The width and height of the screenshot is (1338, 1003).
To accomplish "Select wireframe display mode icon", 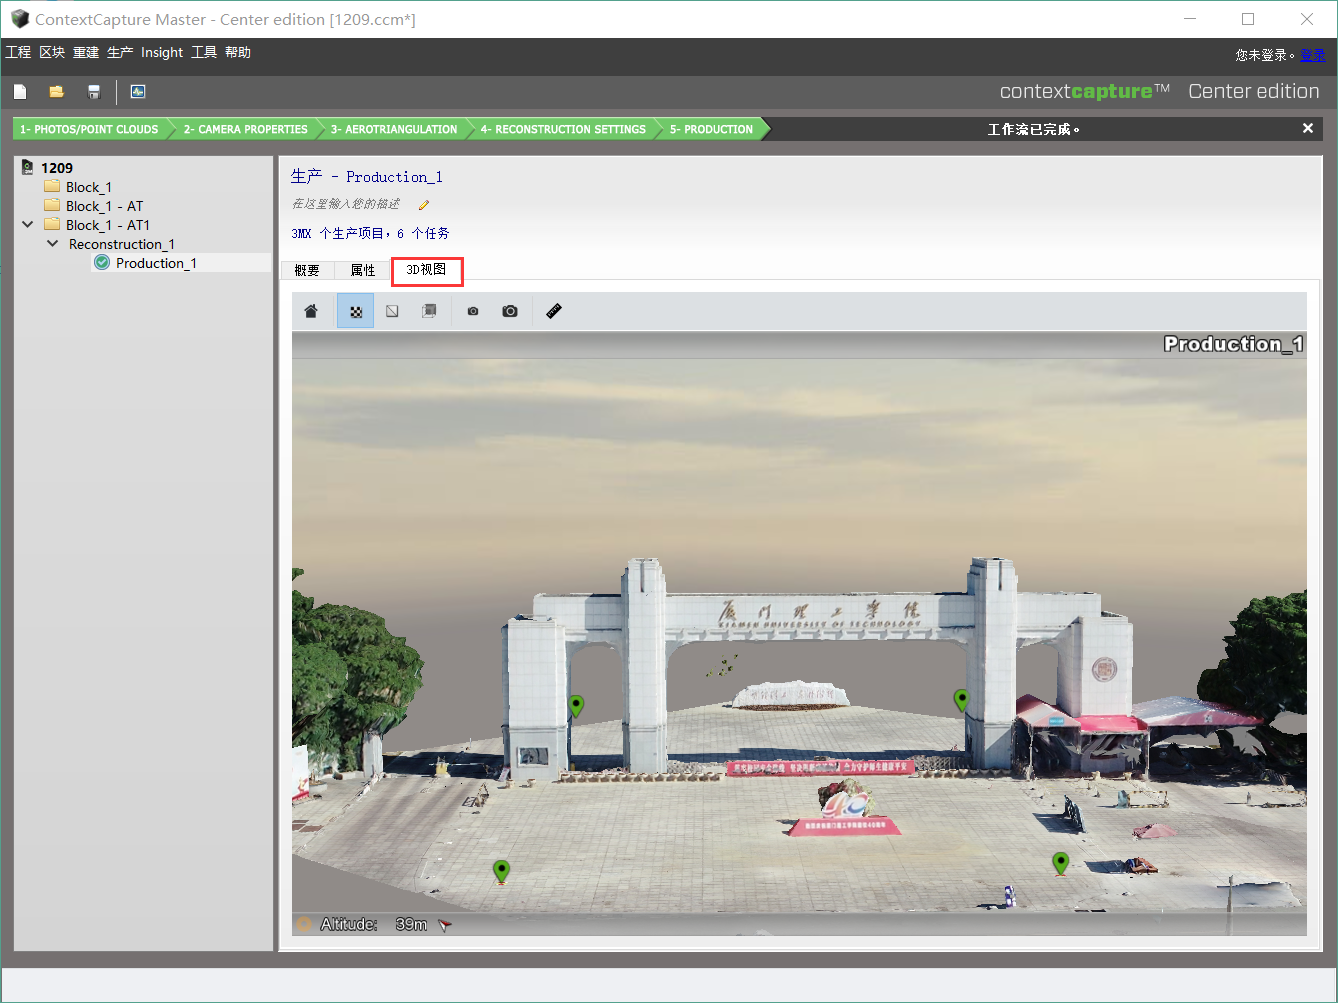I will [392, 311].
